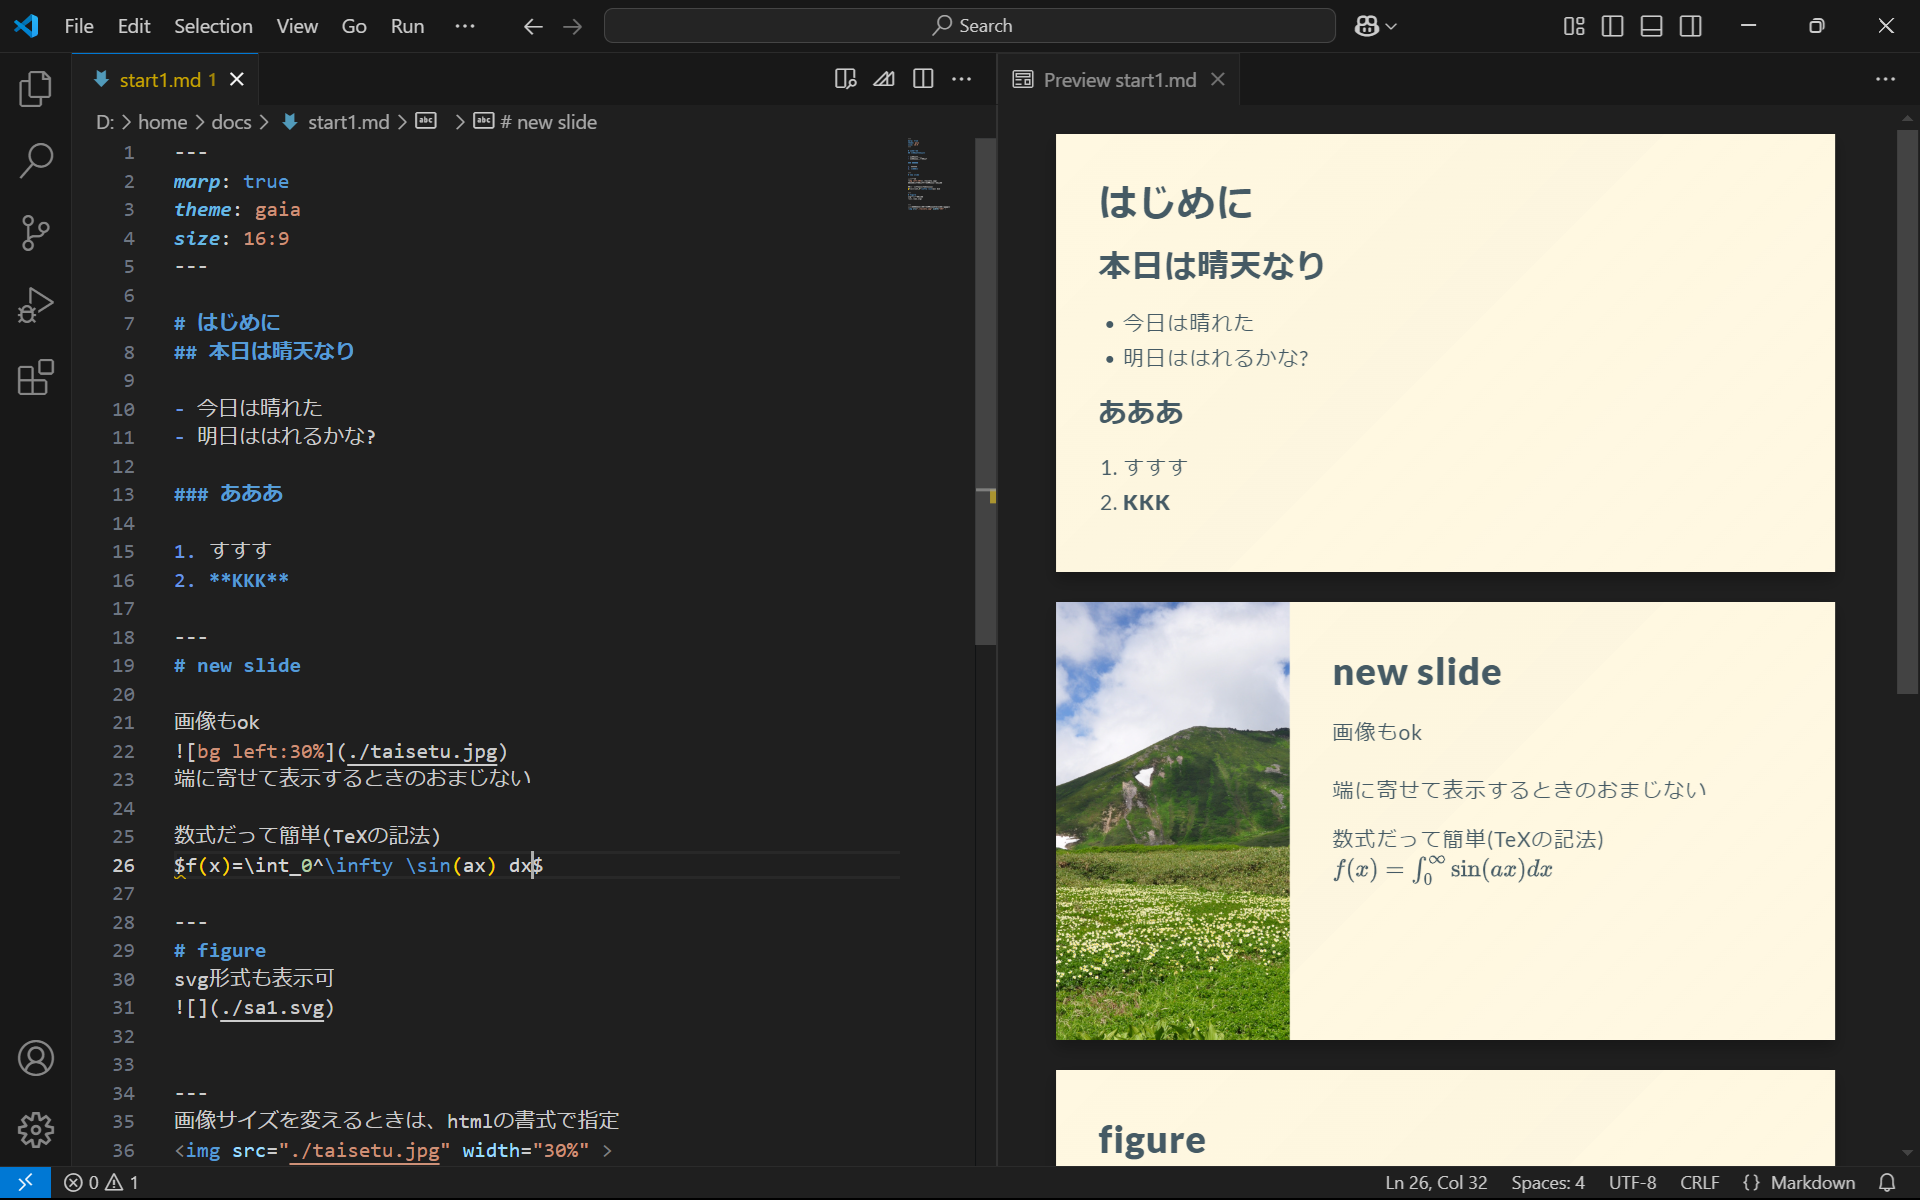Open the Search view in the sidebar
1920x1200 pixels.
coord(36,161)
